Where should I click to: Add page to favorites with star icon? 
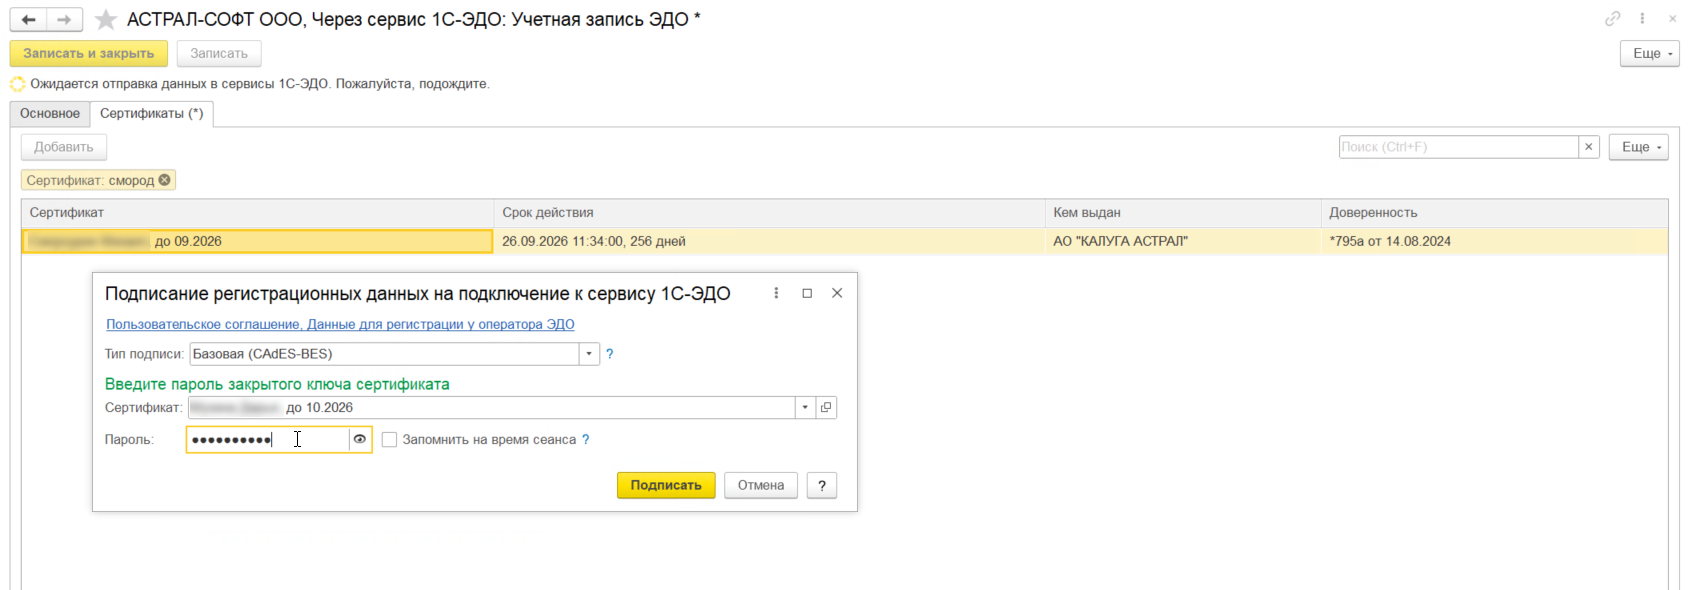pyautogui.click(x=105, y=20)
